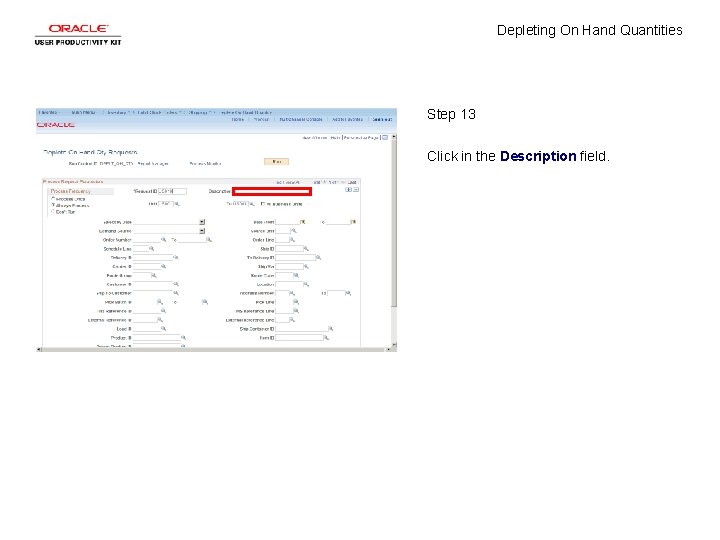Open lookup for Location field
Image resolution: width=720 pixels, height=540 pixels.
306,284
